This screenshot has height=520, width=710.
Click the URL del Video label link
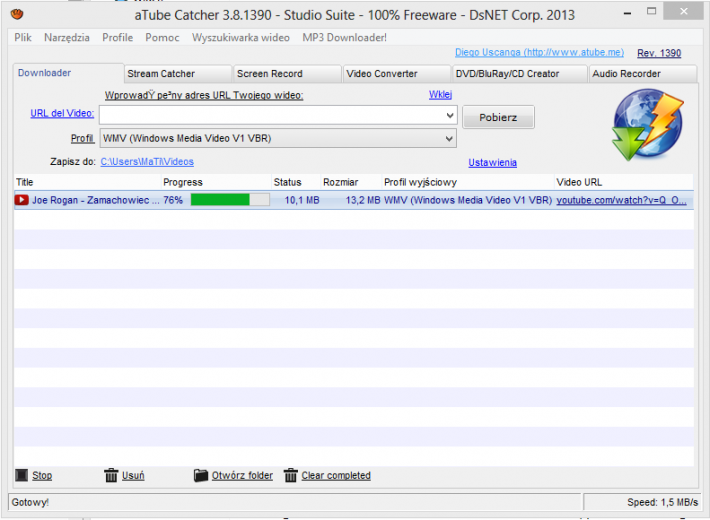(x=62, y=113)
